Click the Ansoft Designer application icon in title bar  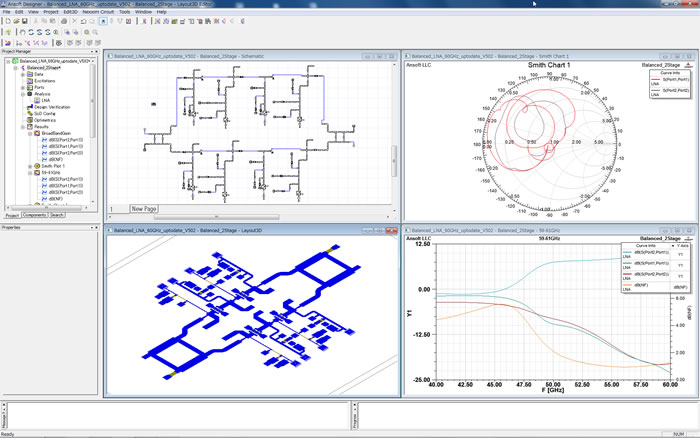point(4,4)
